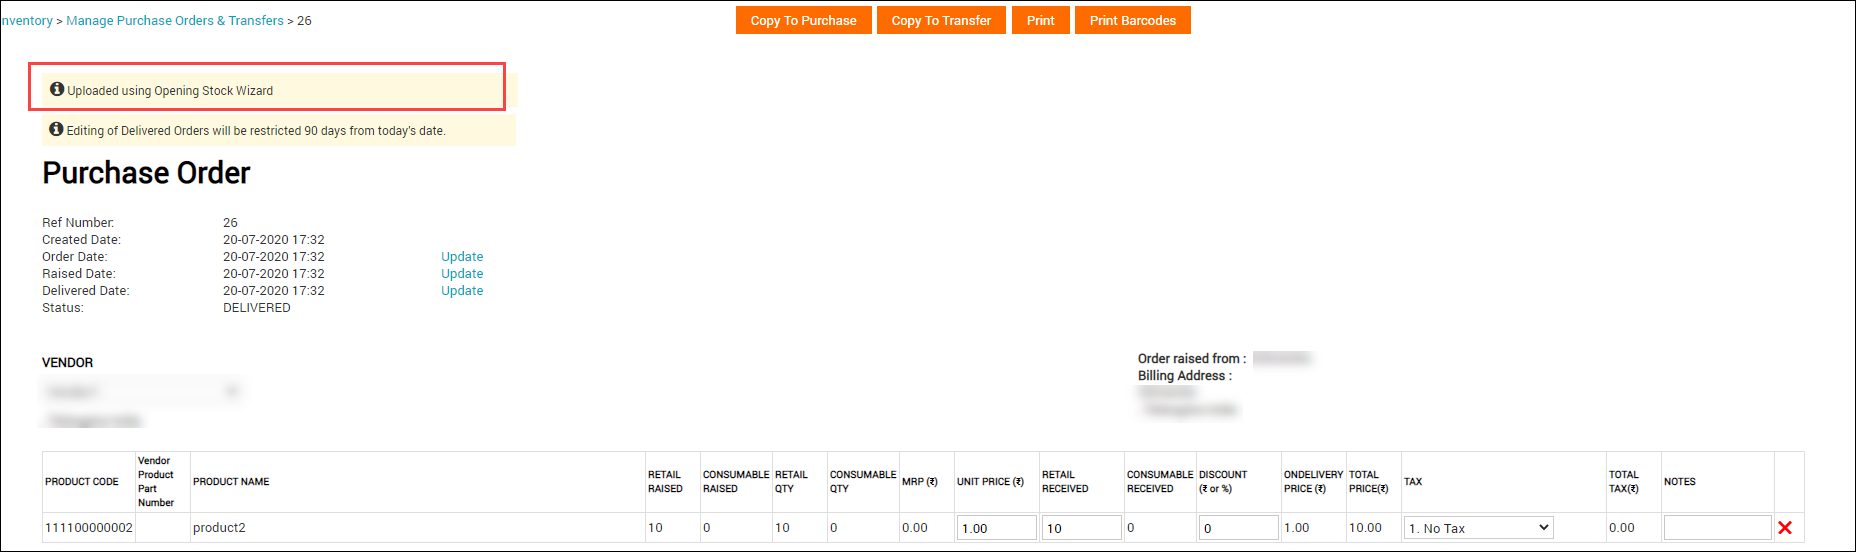Click the Retail Received input field

[1081, 528]
